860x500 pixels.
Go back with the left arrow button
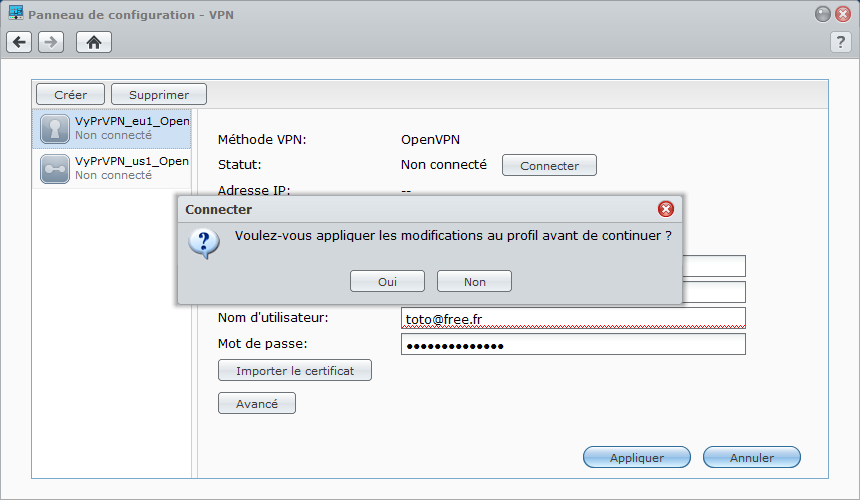click(x=19, y=42)
